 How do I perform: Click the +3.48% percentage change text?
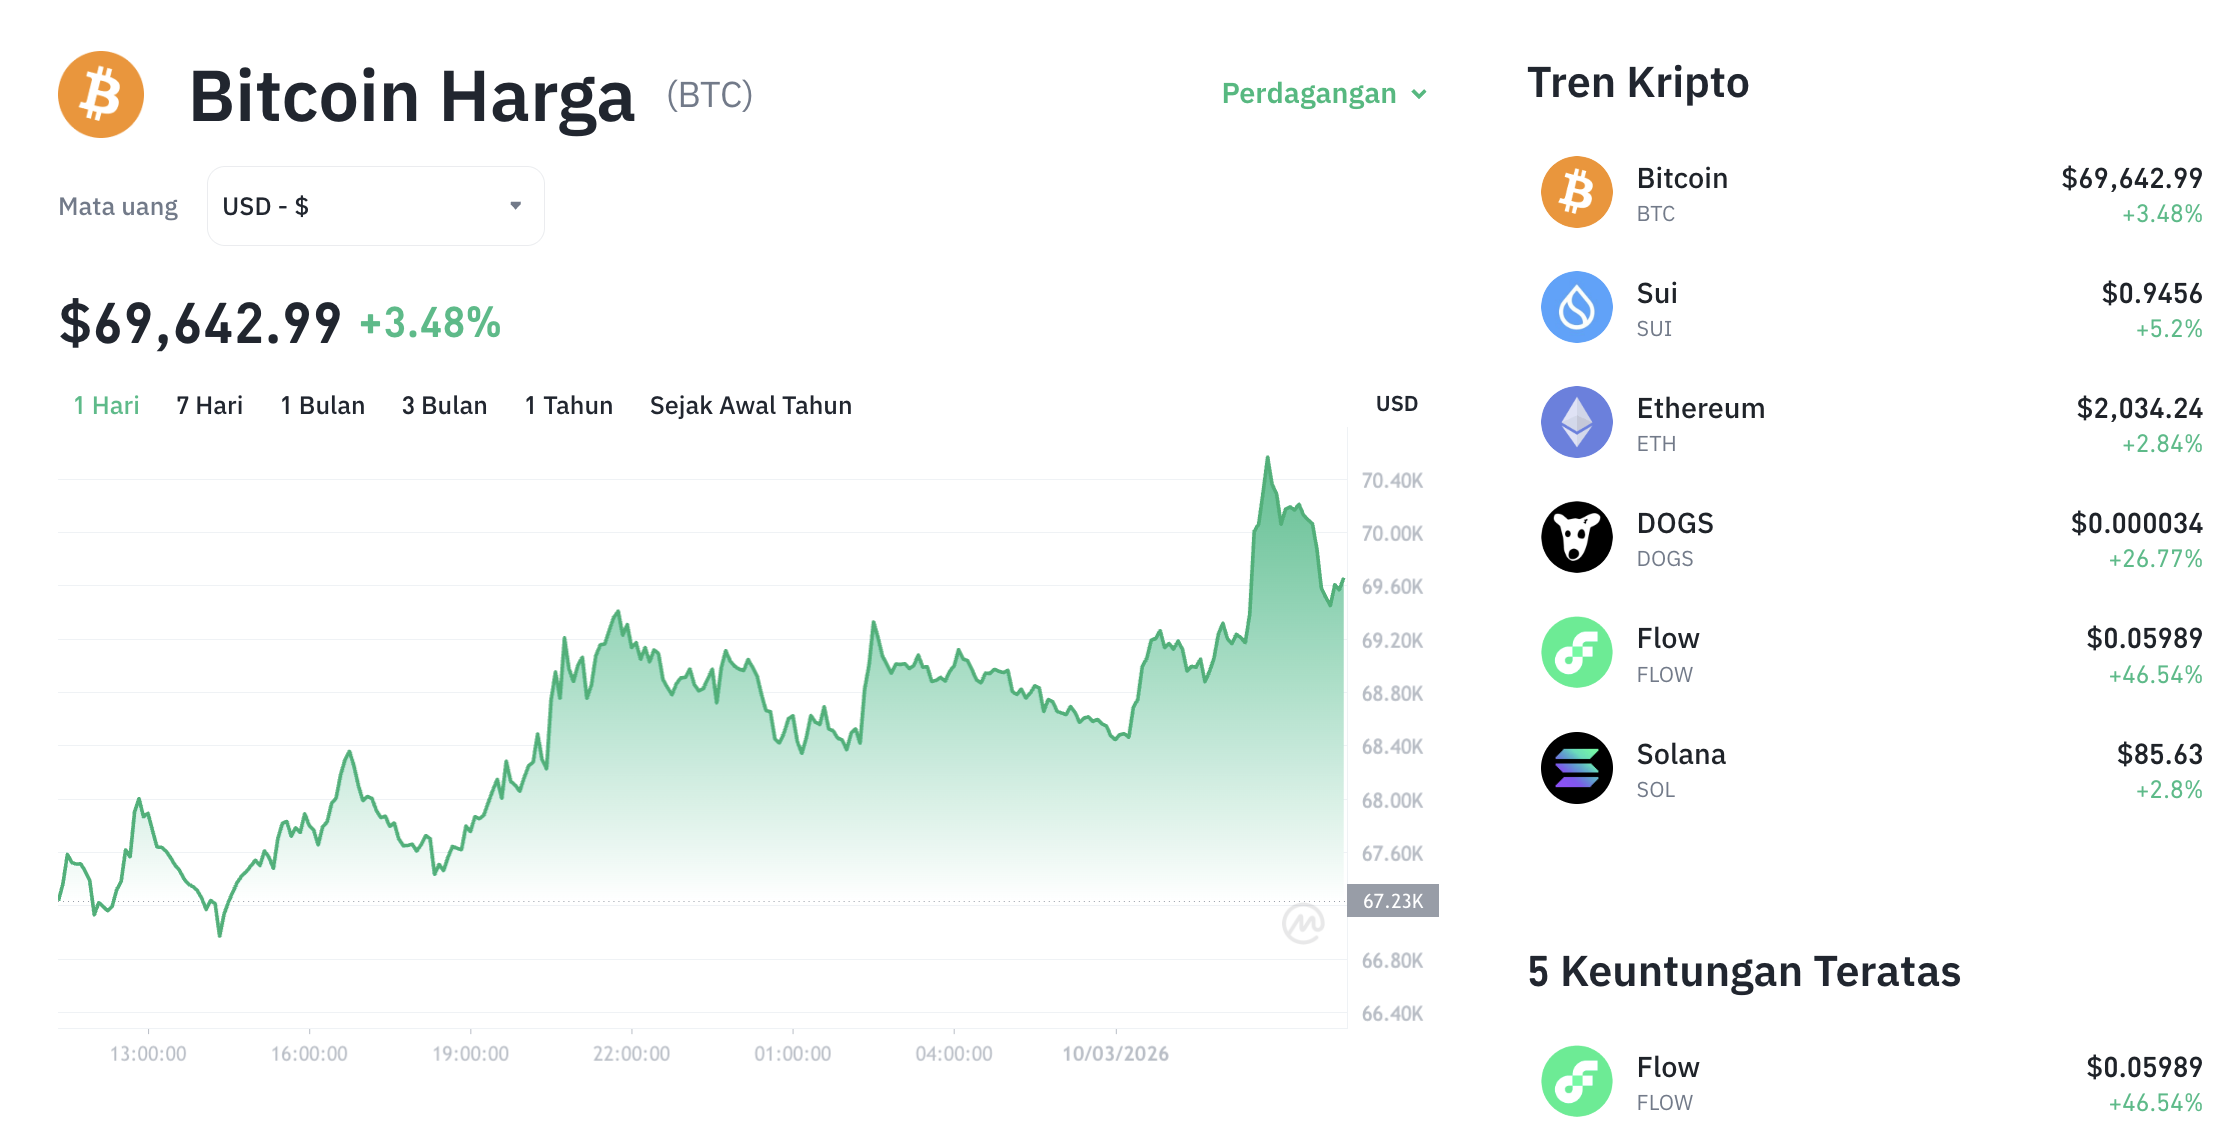[x=428, y=323]
